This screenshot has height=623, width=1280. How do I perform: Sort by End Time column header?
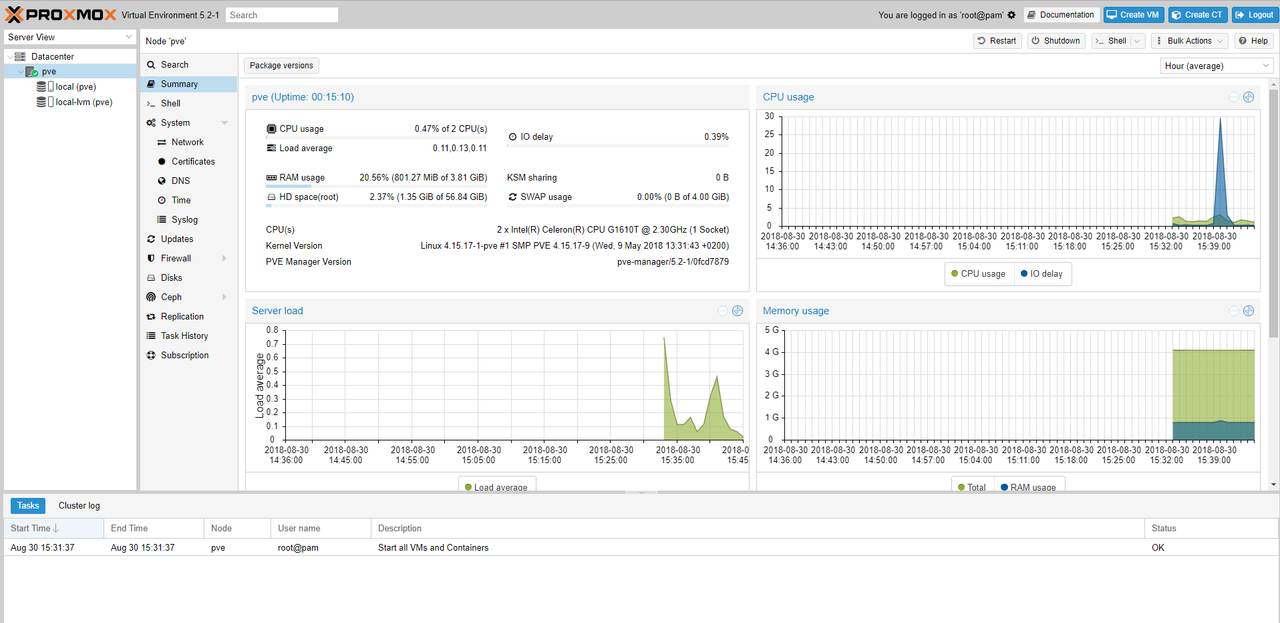[x=153, y=528]
